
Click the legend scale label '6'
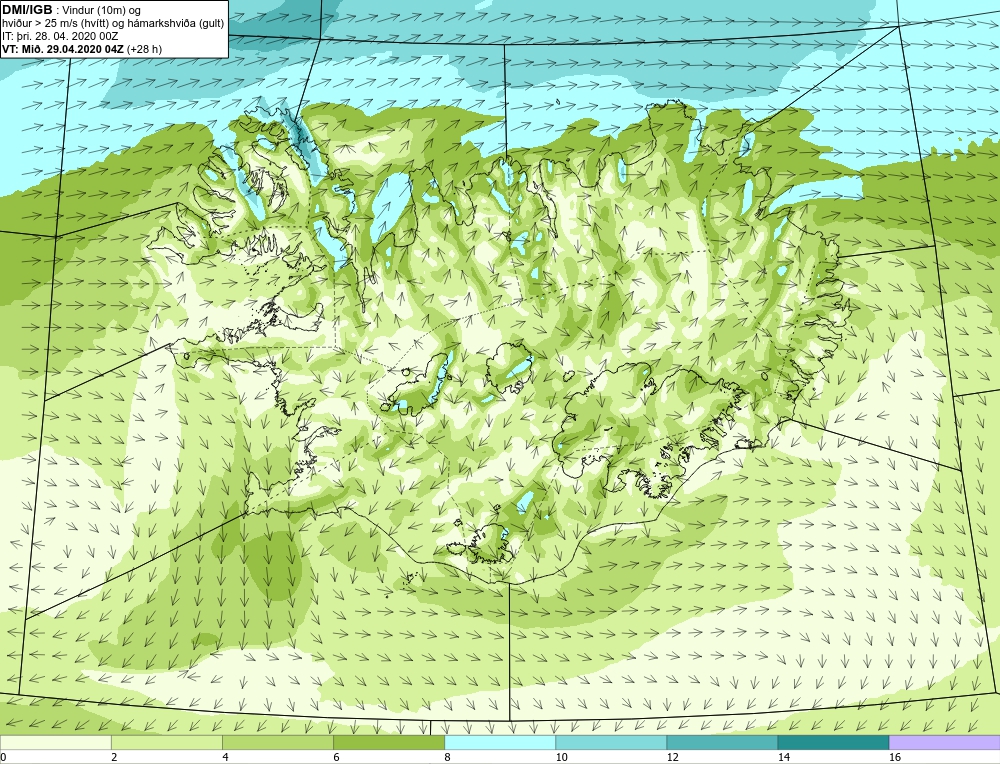tap(336, 757)
